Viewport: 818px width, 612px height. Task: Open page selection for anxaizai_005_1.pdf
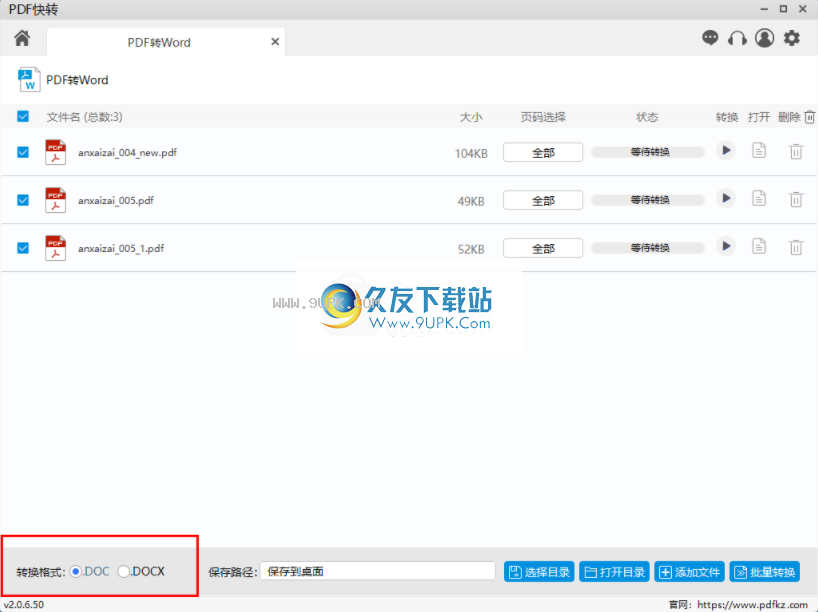(x=543, y=248)
